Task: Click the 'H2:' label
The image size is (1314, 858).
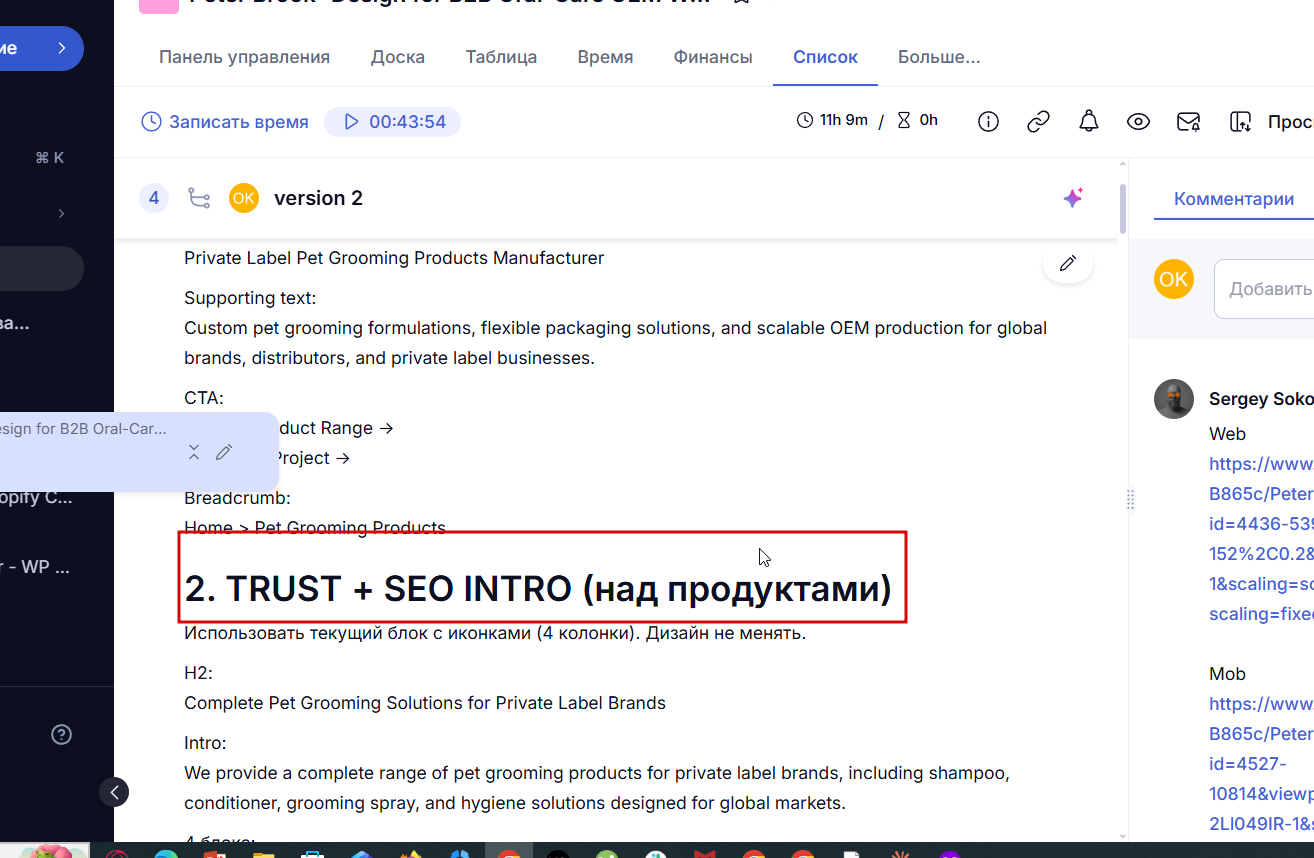Action: point(198,673)
